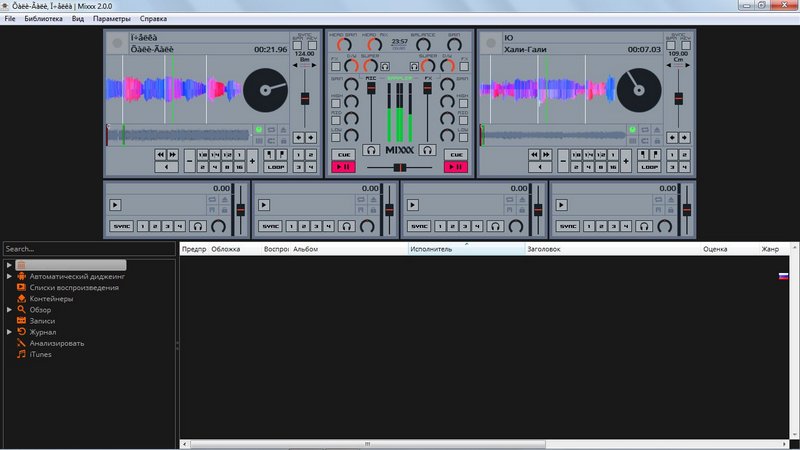Screen dimensions: 800x450
Task: Toggle right deck headphone cue button
Action: [427, 150]
